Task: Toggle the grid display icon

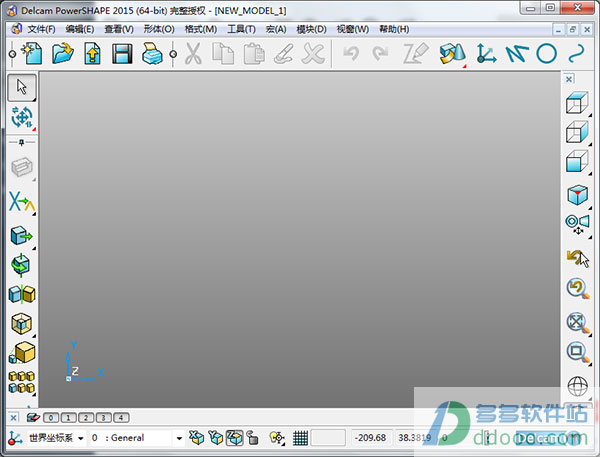Action: [300, 438]
